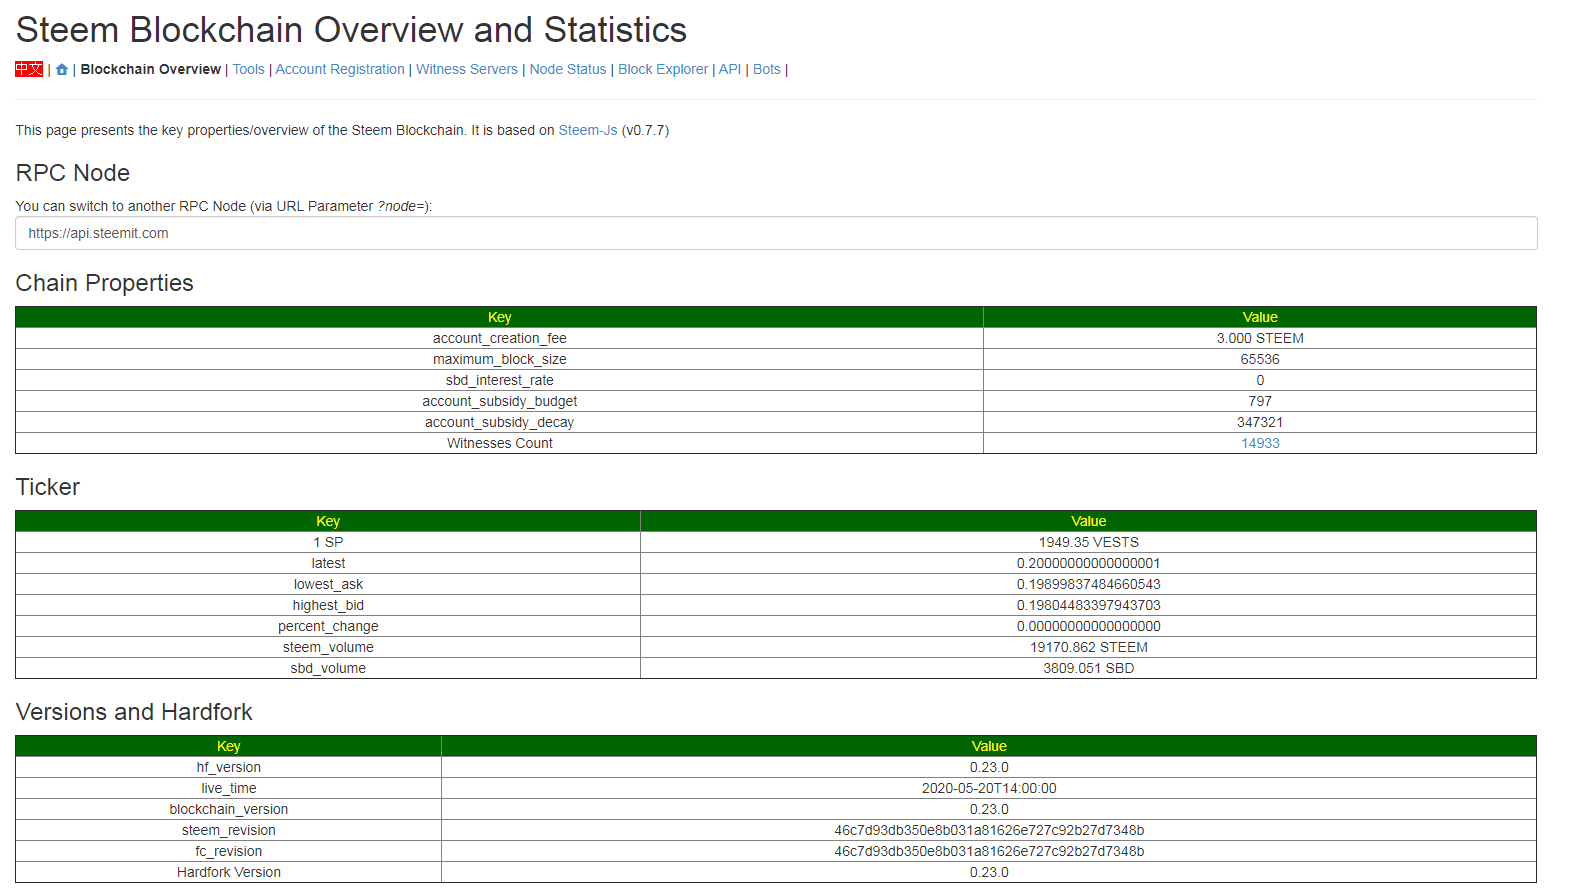Select the timestamp 2020-05-20T14:00:00
1579x894 pixels.
989,788
